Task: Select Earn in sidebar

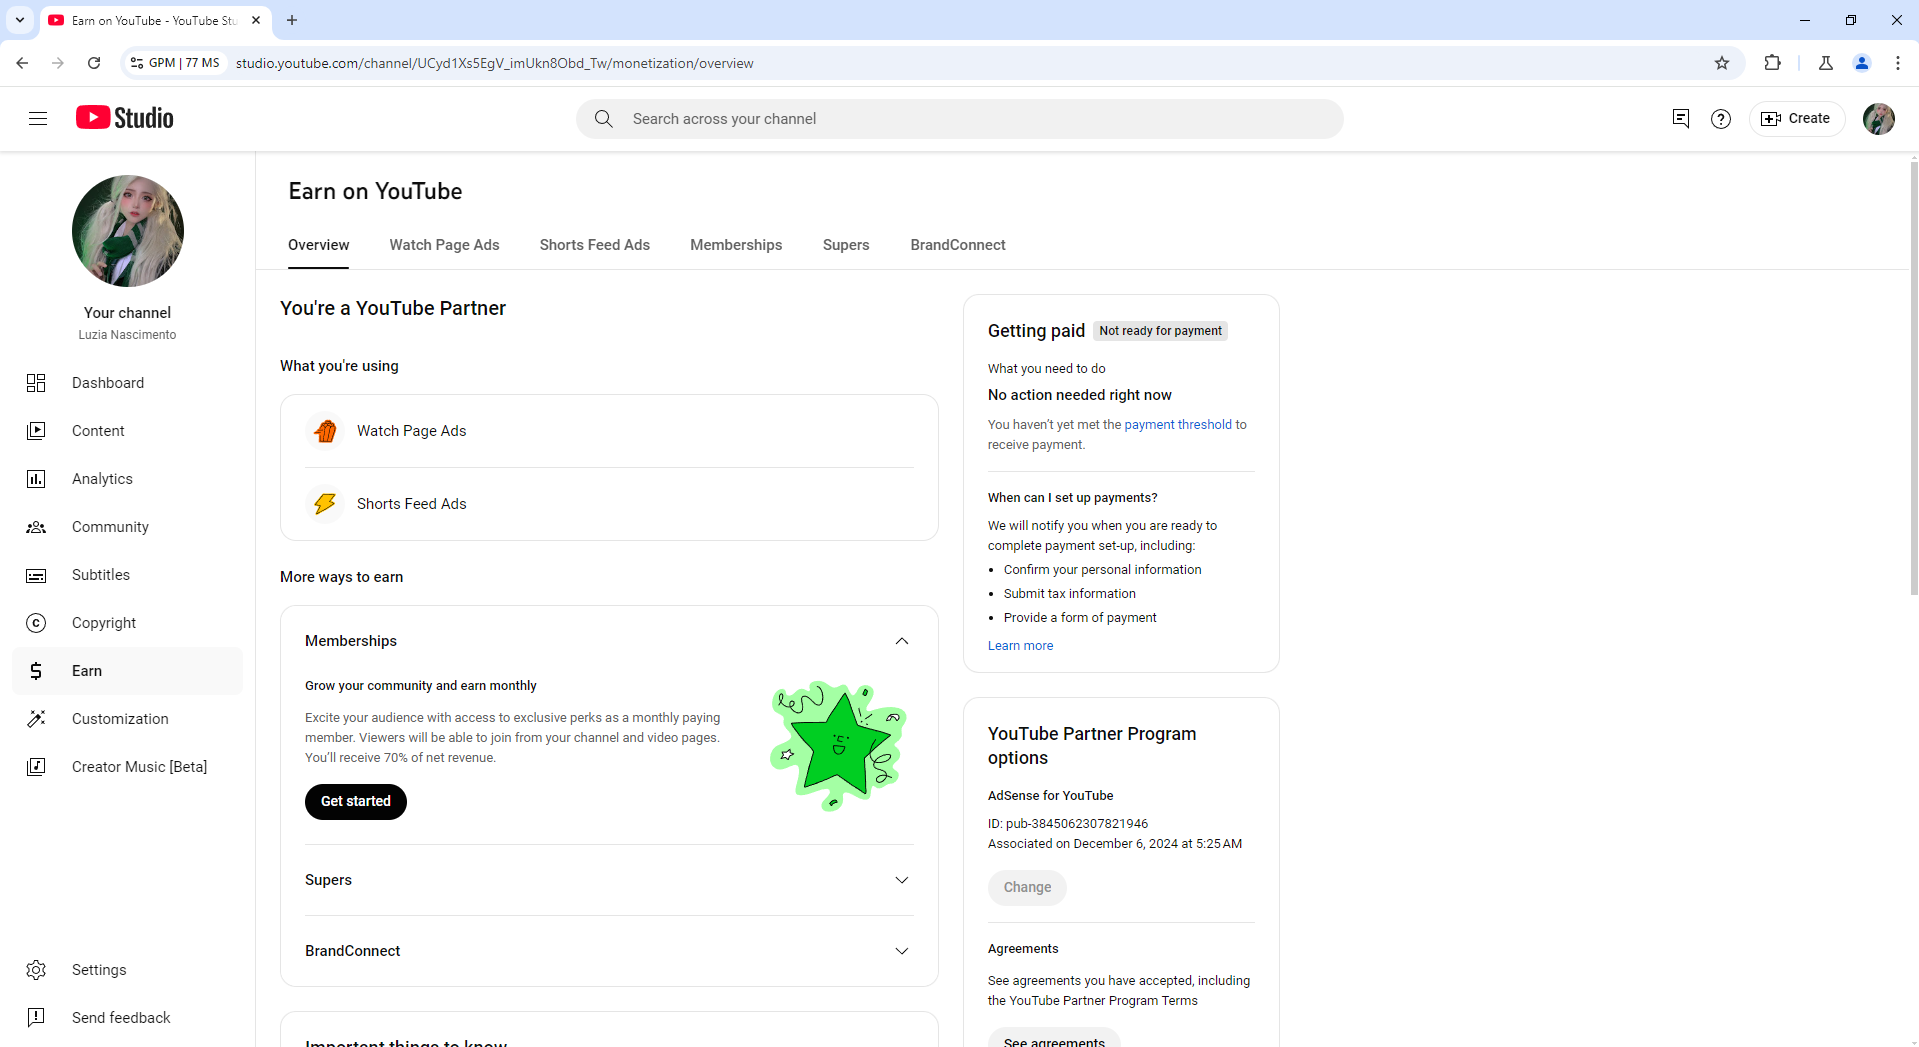Action: [x=128, y=671]
